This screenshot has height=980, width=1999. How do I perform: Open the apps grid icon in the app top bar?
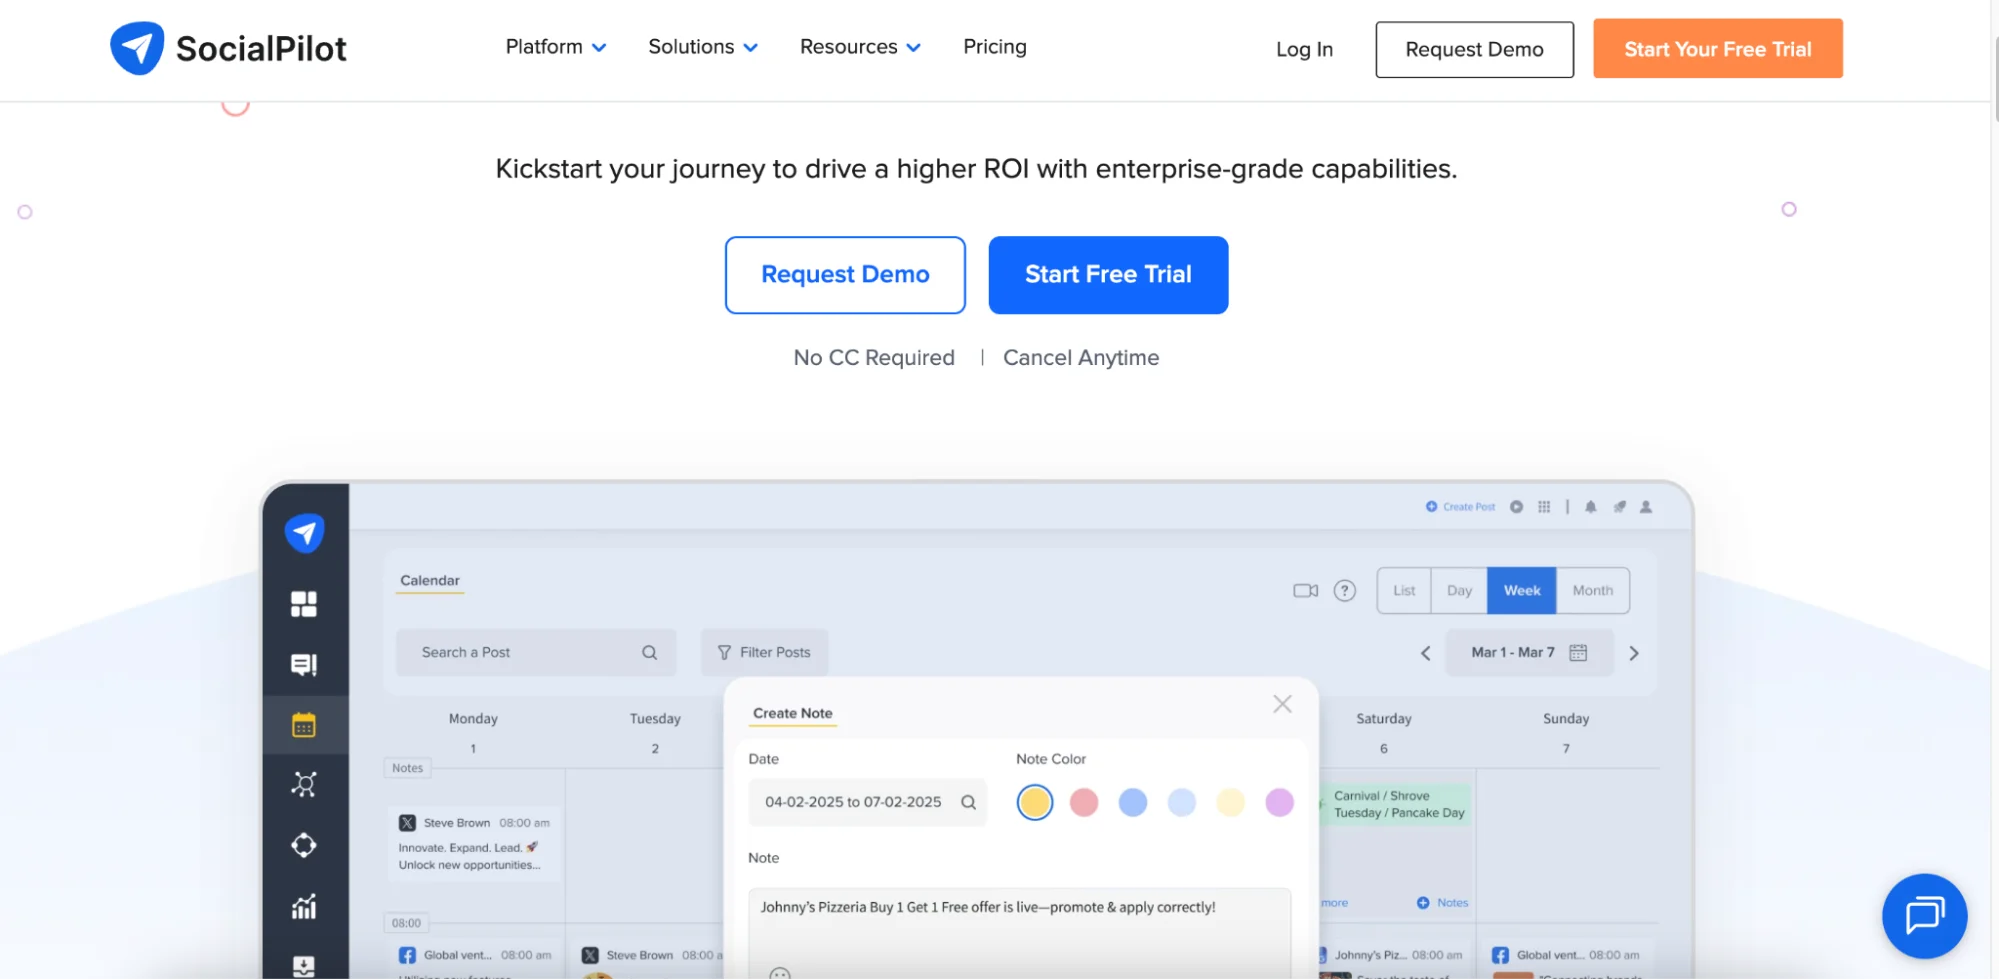(1544, 507)
